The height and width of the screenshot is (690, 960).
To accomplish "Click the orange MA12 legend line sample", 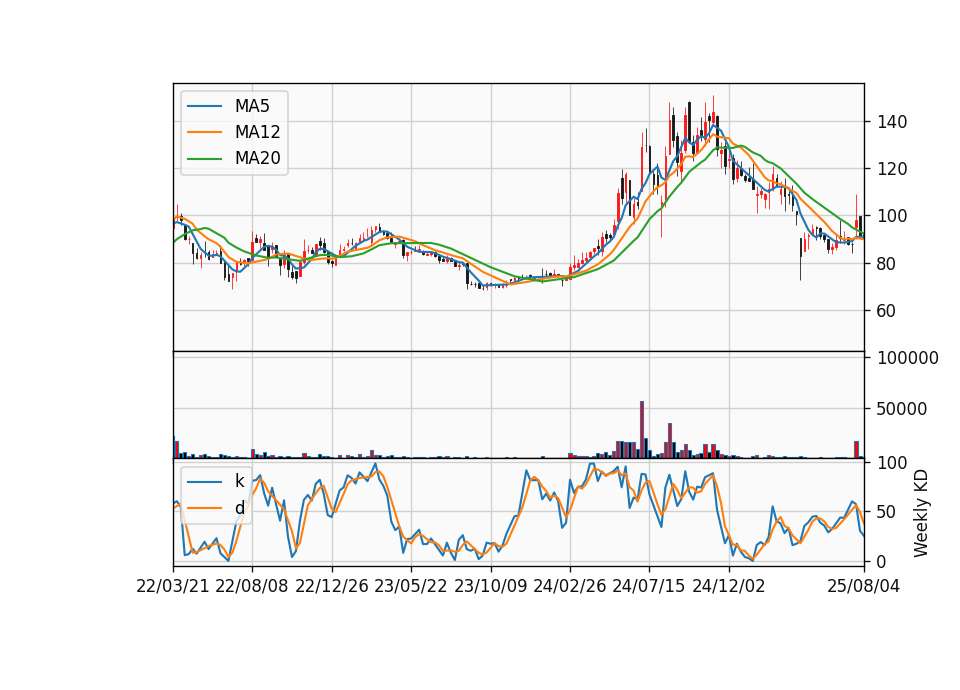I will [x=204, y=132].
